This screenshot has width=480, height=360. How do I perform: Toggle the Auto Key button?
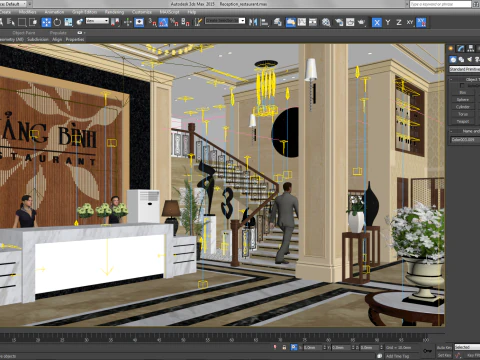point(444,347)
